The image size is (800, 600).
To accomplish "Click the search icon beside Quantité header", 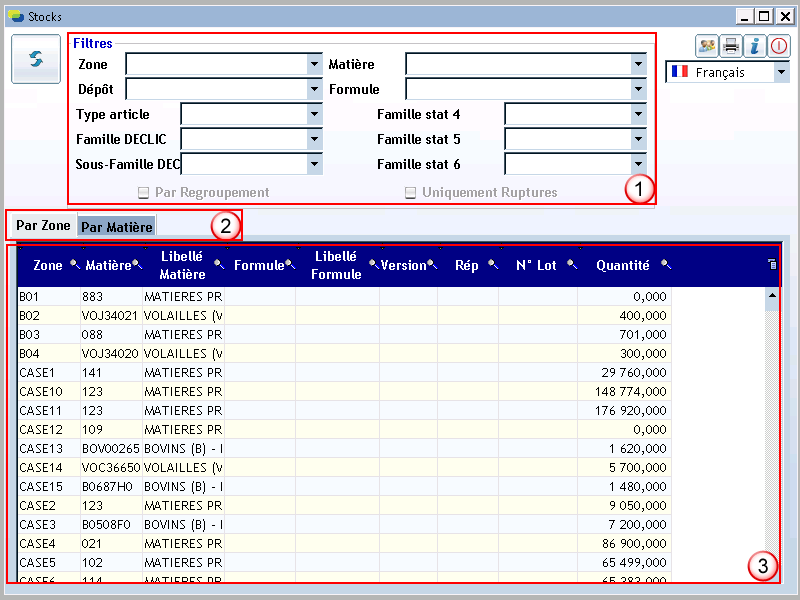I will tap(666, 264).
